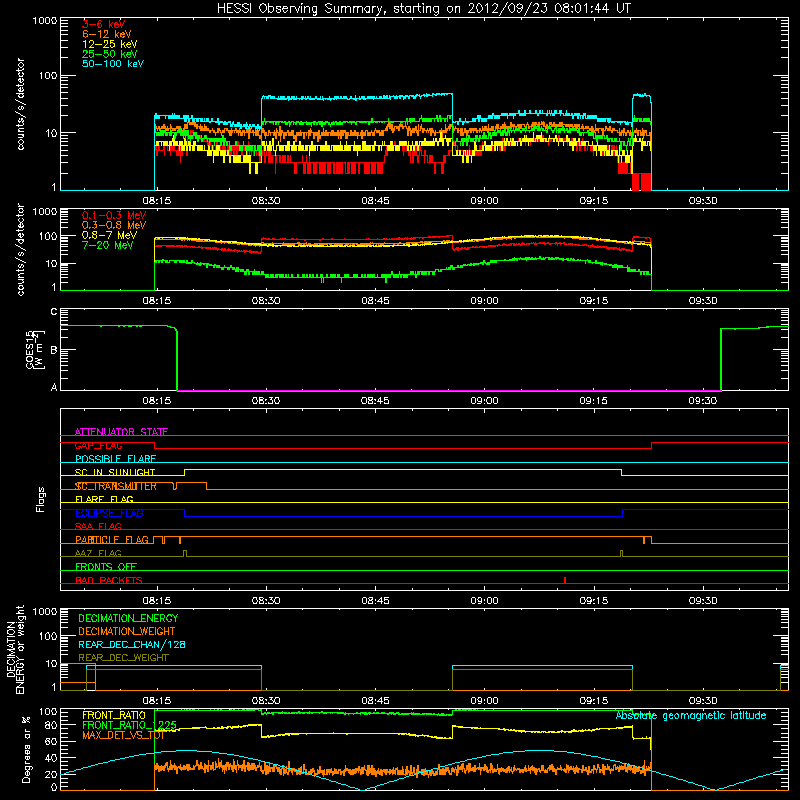The image size is (800, 800).
Task: Click the FRONT_RATIO legend label
Action: tap(114, 715)
